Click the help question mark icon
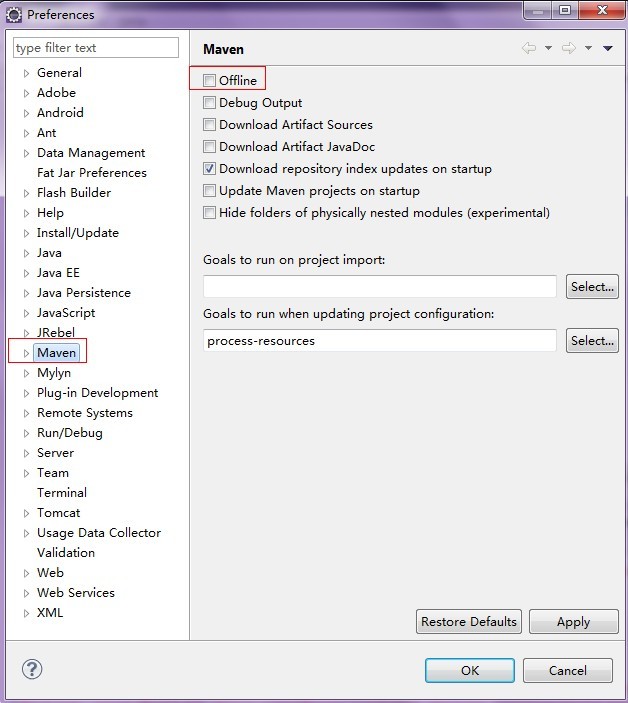 coord(32,669)
